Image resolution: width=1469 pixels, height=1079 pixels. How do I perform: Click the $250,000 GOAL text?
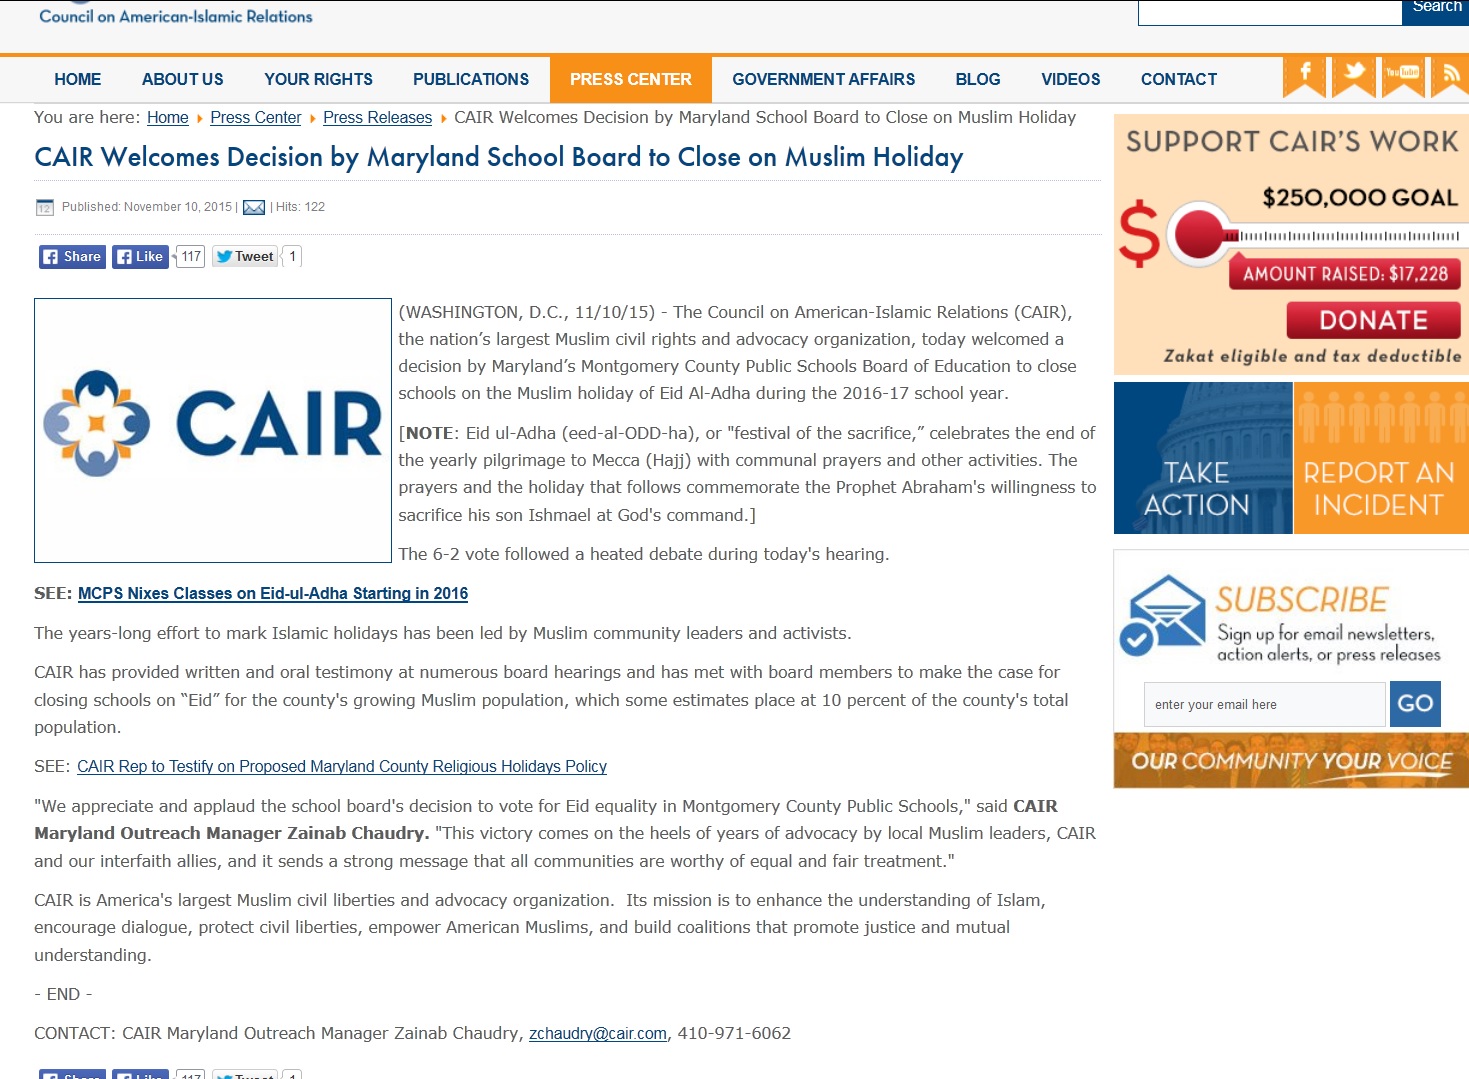1360,198
